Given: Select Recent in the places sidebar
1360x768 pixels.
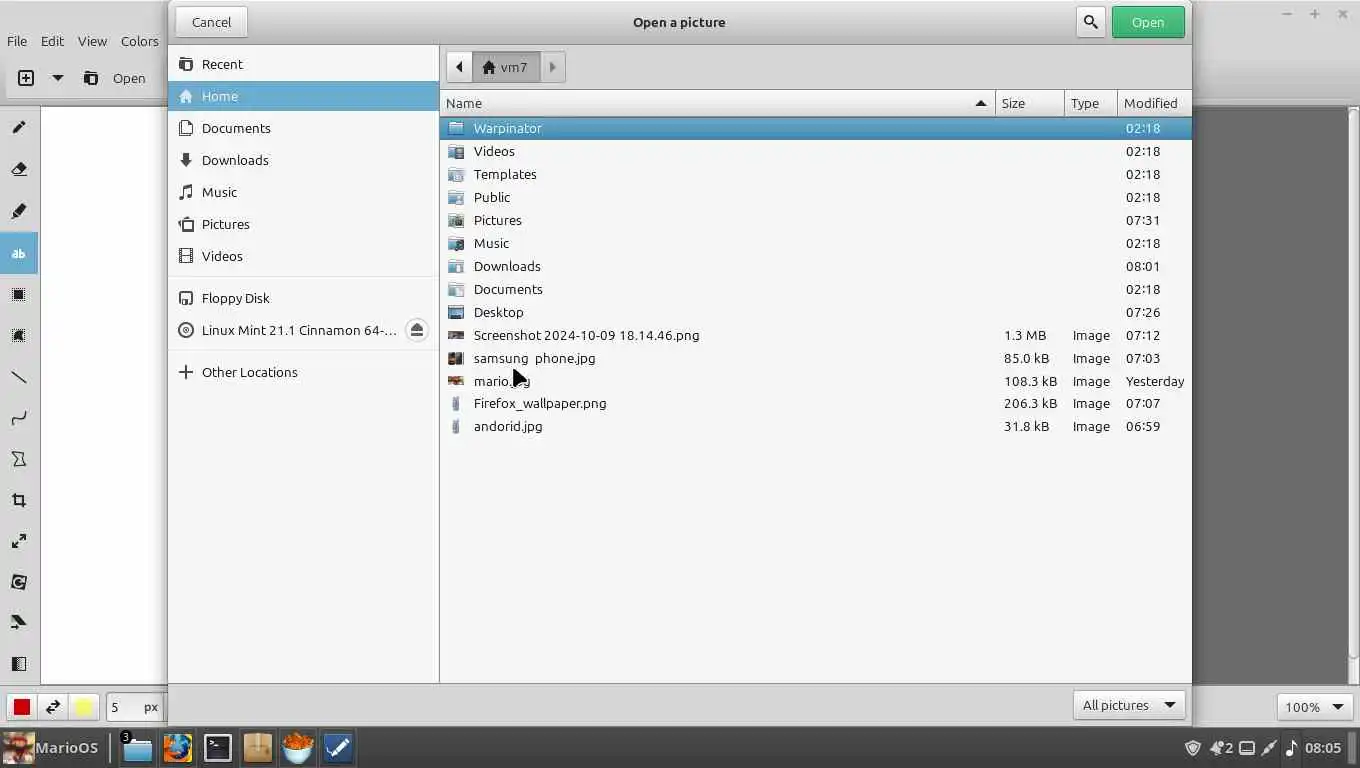Looking at the screenshot, I should tap(304, 64).
